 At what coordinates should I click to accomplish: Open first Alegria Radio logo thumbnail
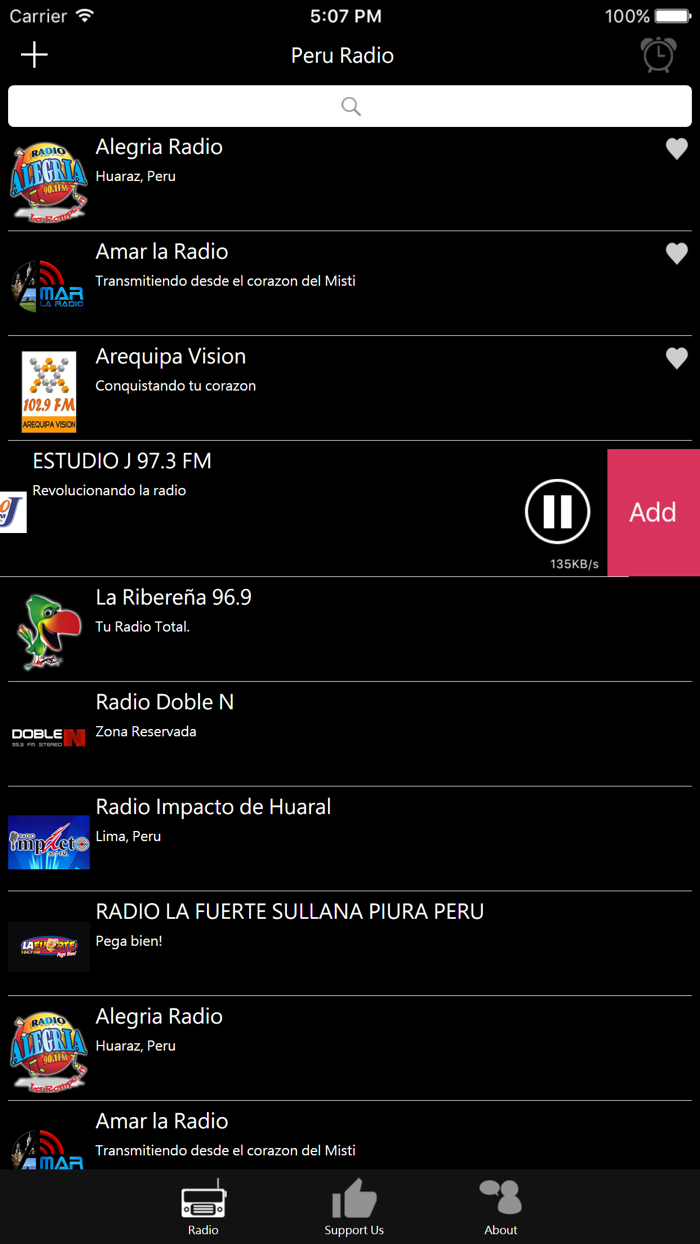(49, 181)
